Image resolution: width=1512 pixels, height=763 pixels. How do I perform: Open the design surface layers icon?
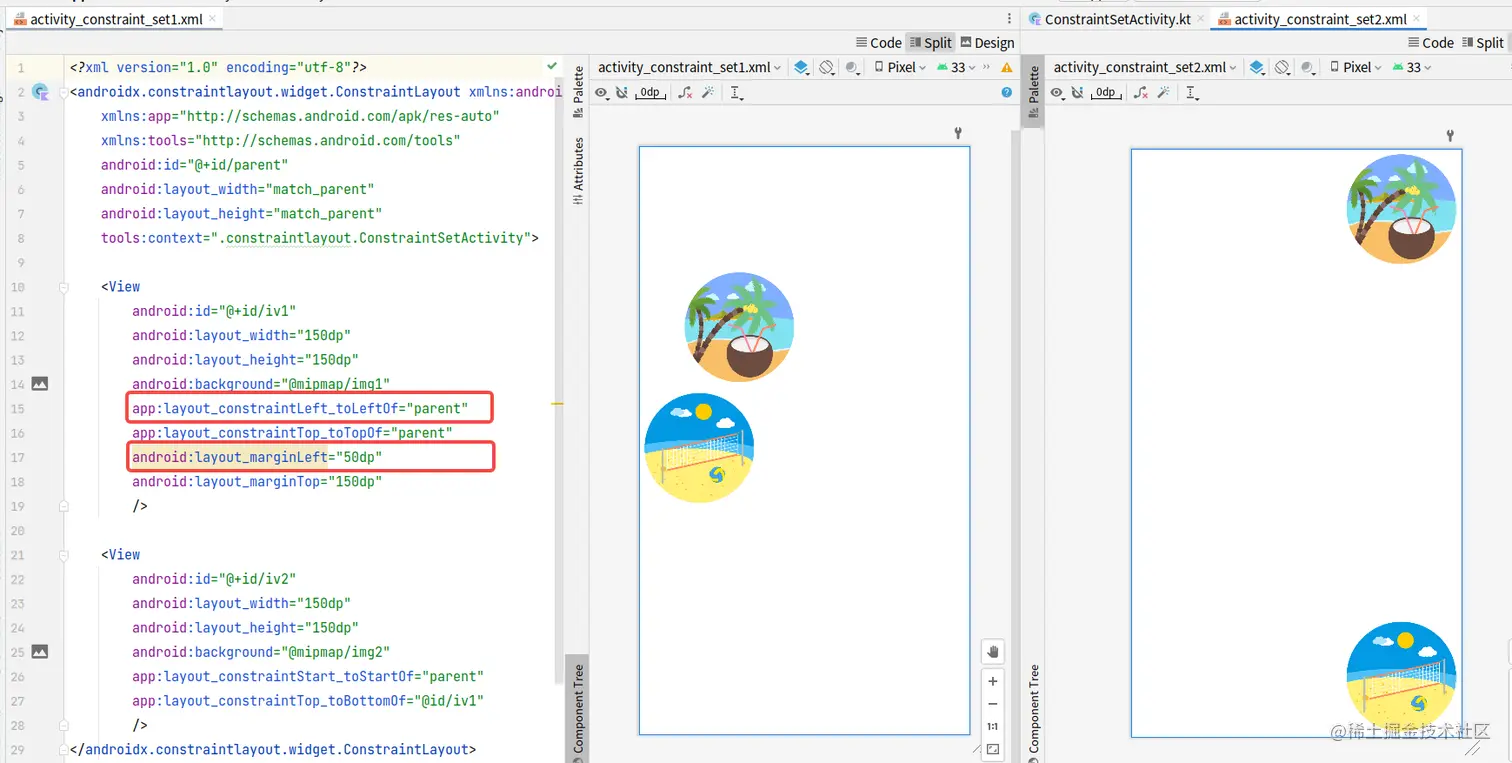pos(801,67)
